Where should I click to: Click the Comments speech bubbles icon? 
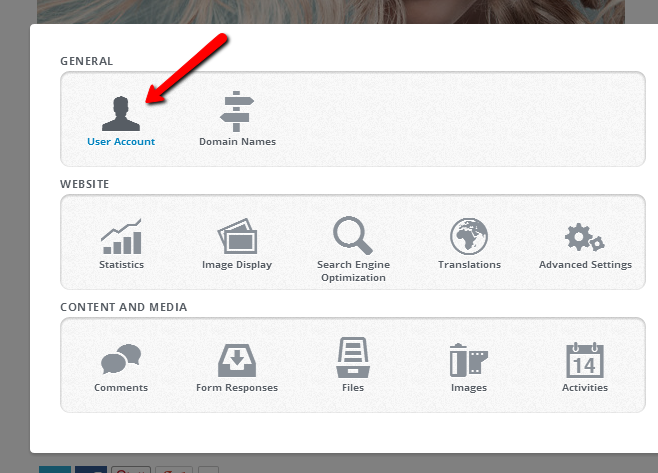(x=121, y=360)
